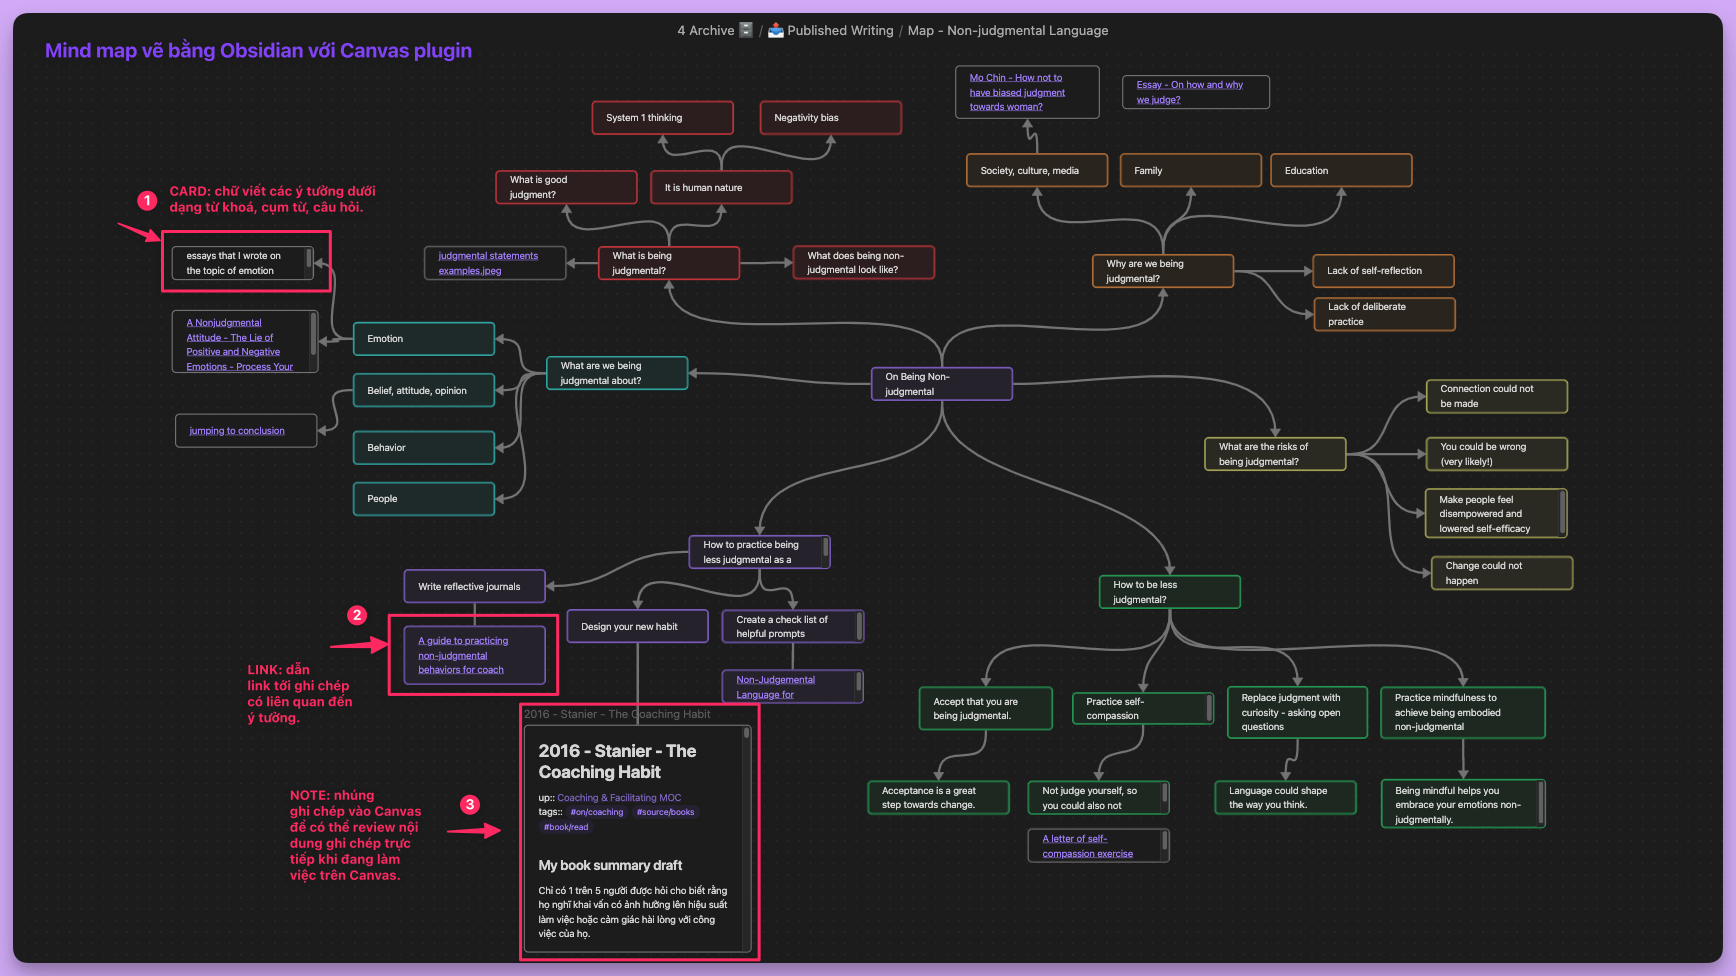Screen dimensions: 1736x976
Task: Click the Map - Non-judgmental Language breadcrumb title
Action: [1007, 31]
